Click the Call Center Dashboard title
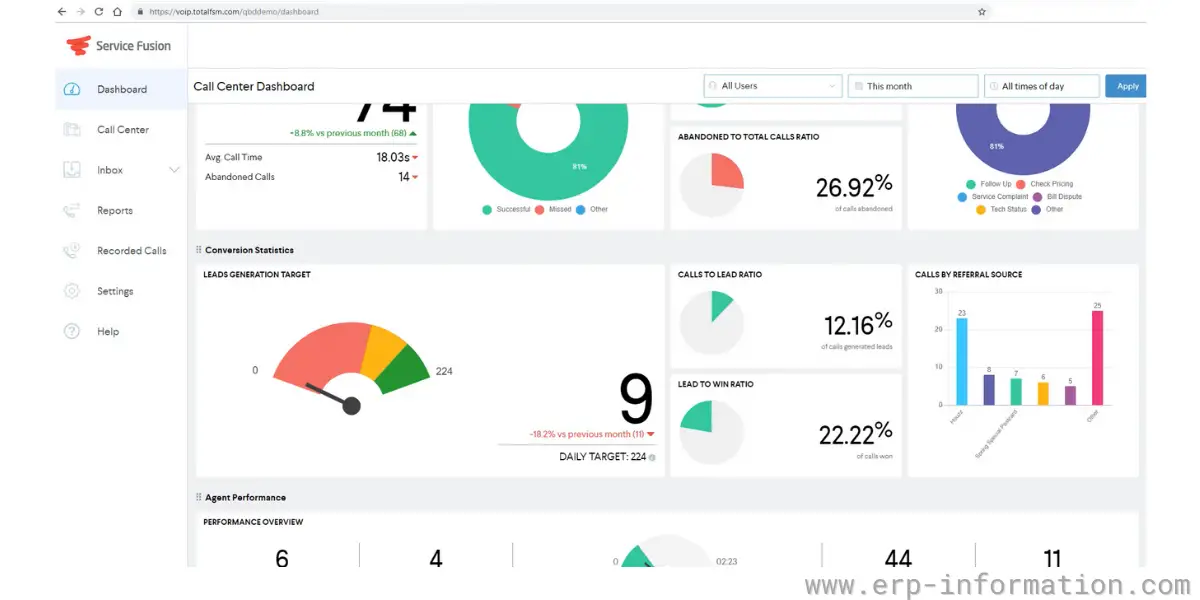This screenshot has width=1200, height=600. pyautogui.click(x=254, y=86)
